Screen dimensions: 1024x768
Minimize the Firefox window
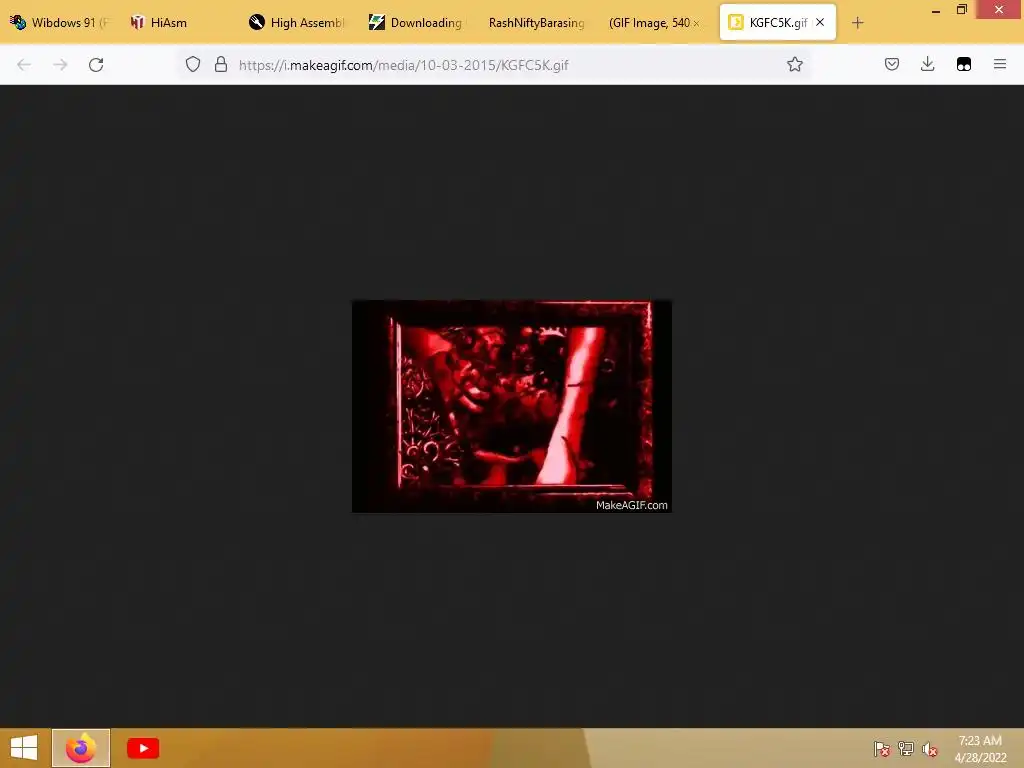click(936, 10)
